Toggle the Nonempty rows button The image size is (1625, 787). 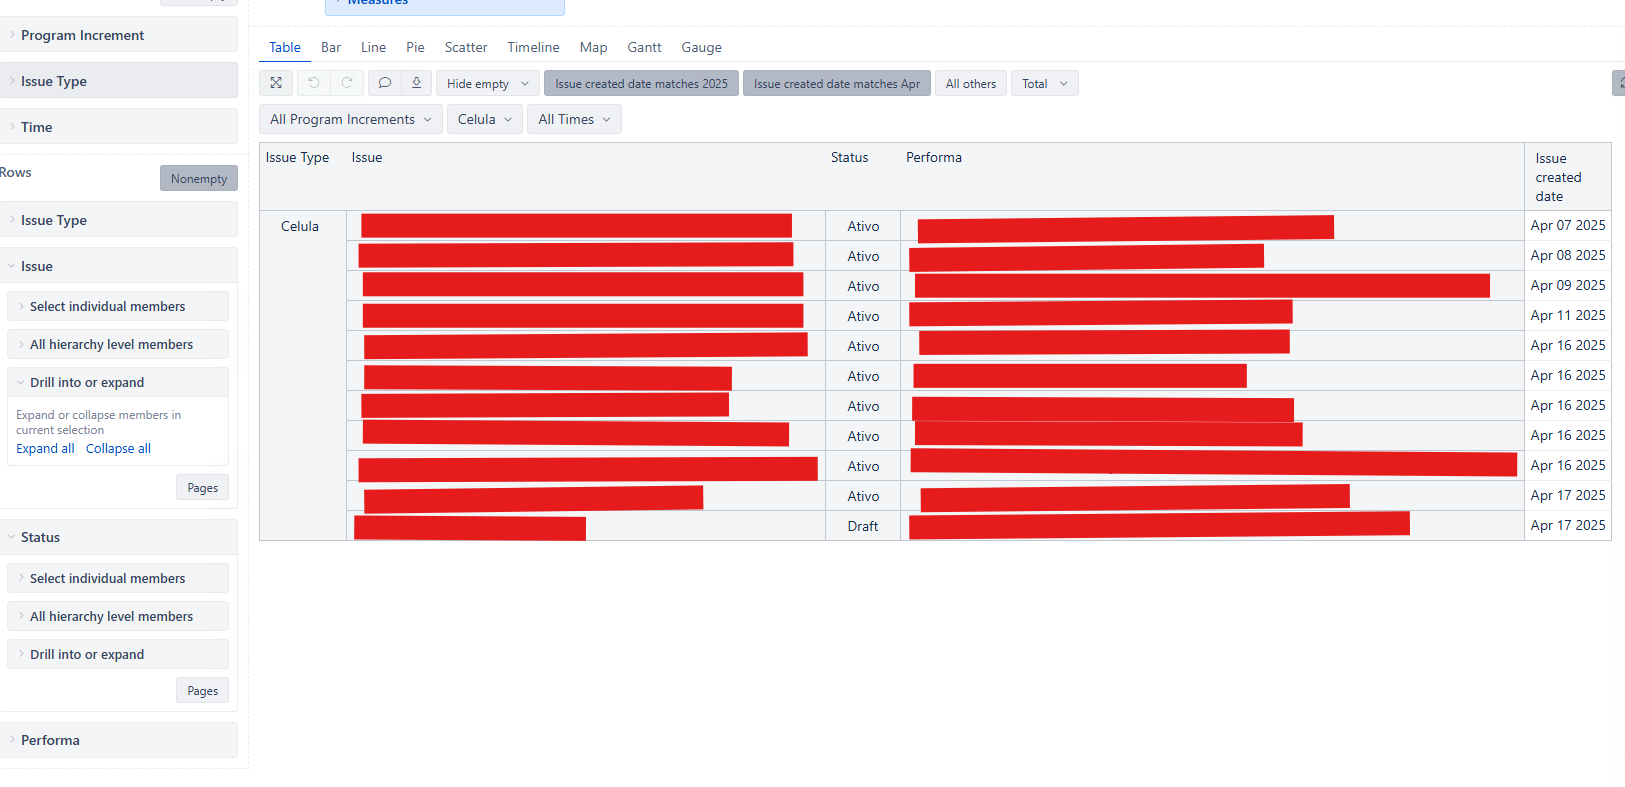(x=199, y=178)
